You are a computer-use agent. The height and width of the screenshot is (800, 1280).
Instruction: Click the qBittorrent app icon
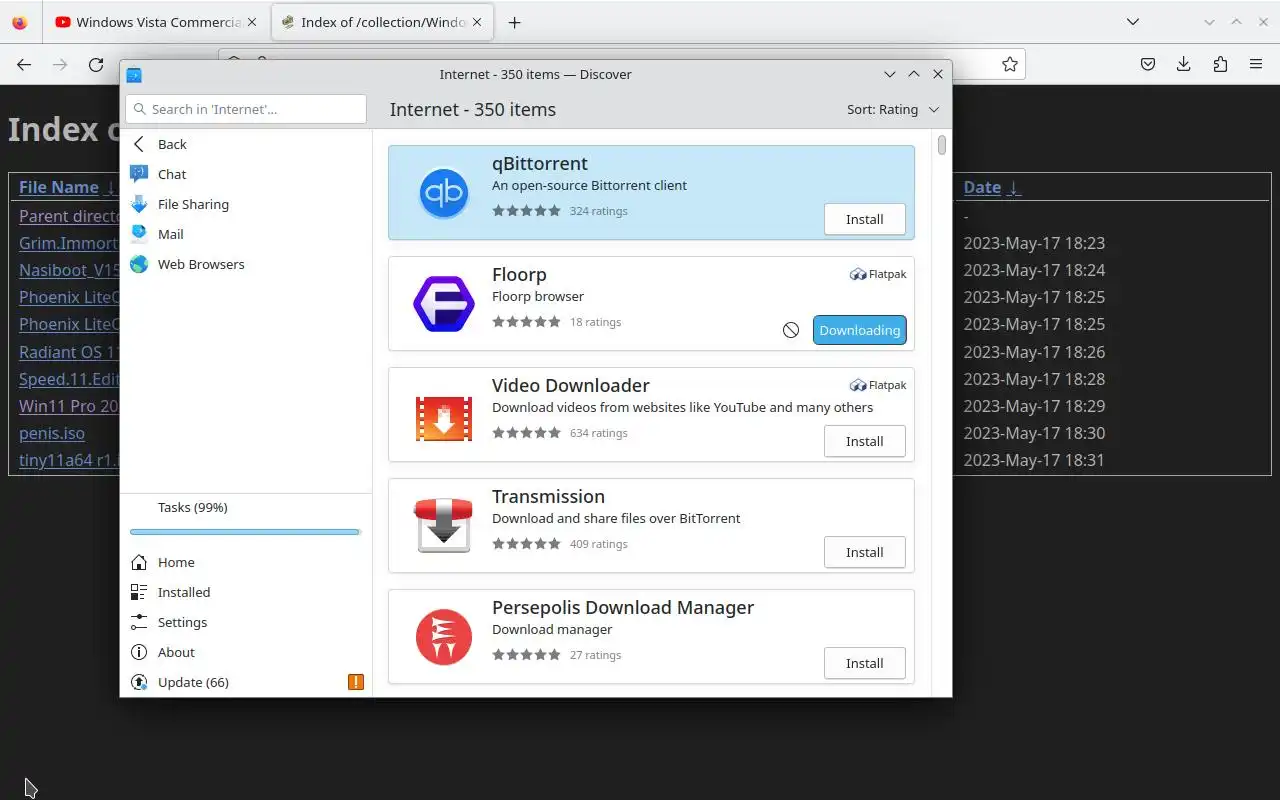(443, 193)
